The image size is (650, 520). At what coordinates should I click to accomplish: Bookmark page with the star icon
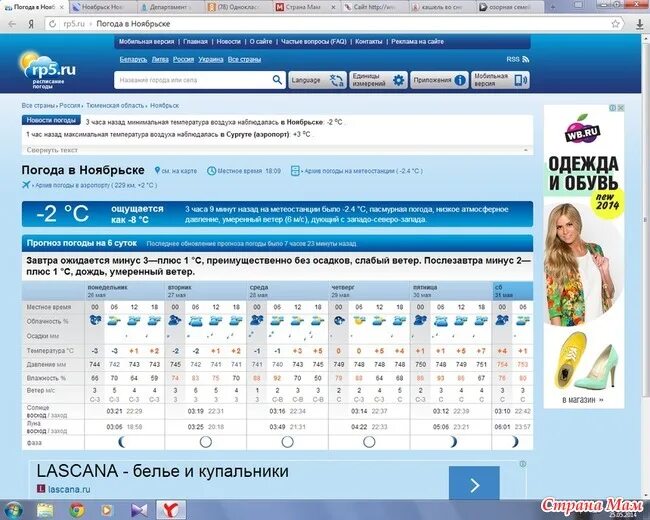[x=616, y=24]
